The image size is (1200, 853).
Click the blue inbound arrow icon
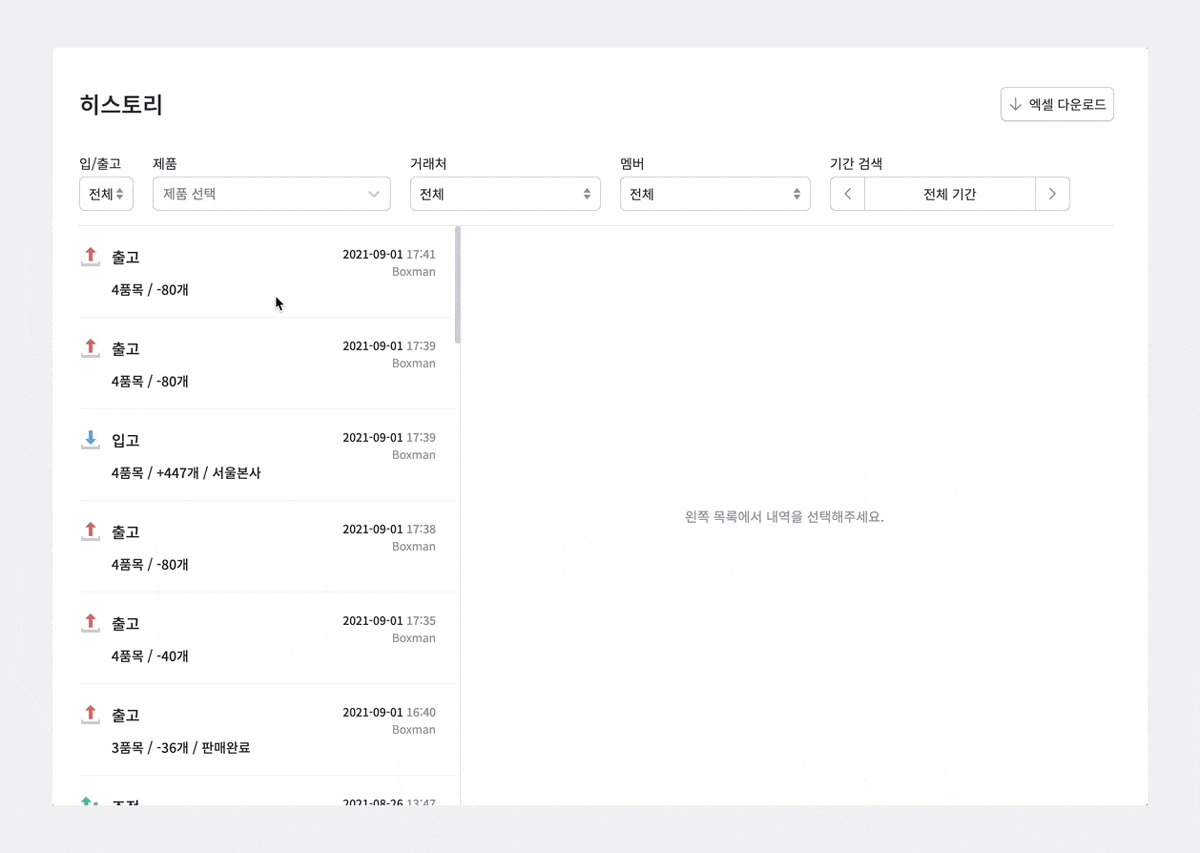91,440
